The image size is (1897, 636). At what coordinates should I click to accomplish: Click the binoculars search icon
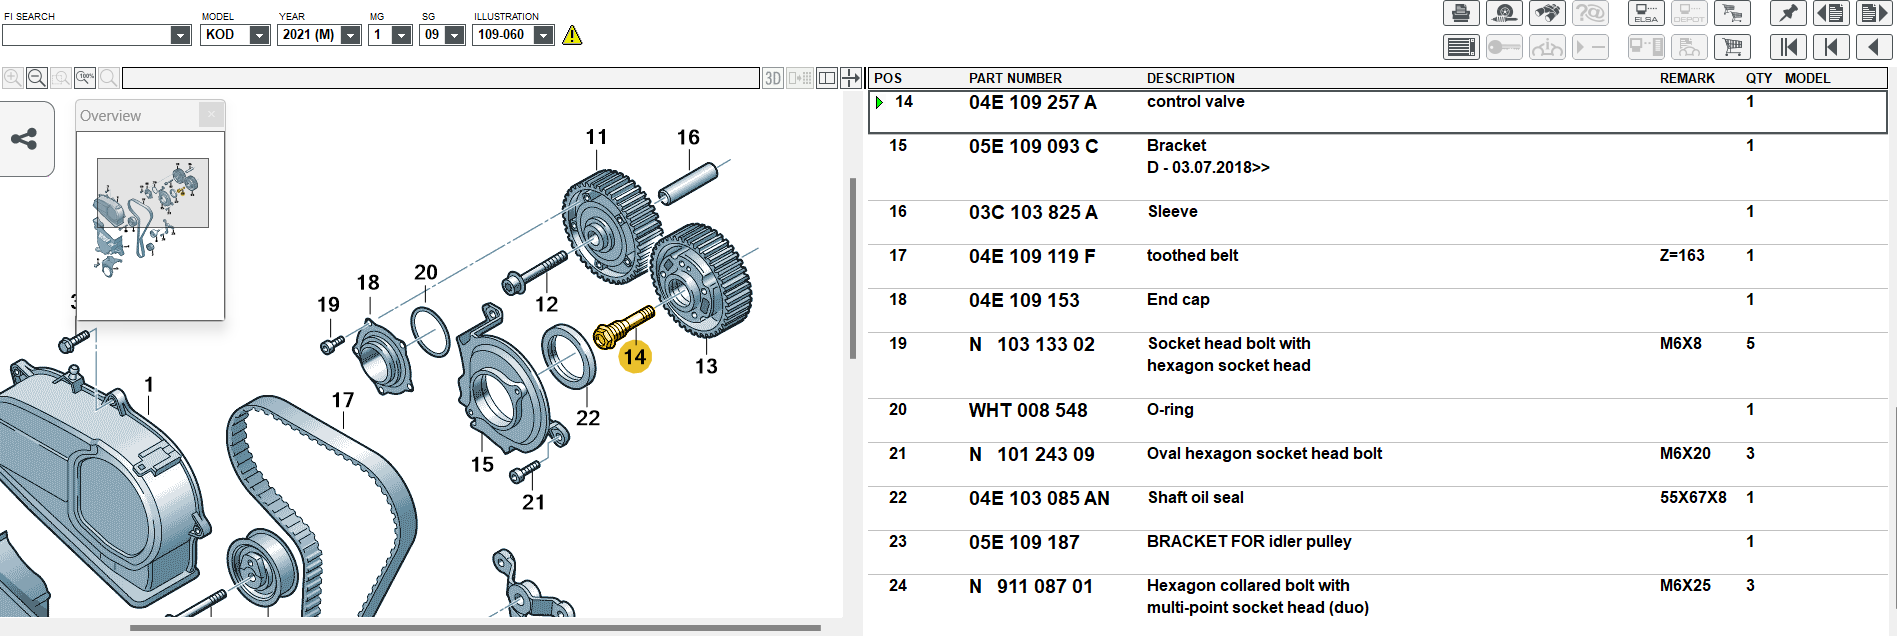pos(1547,13)
